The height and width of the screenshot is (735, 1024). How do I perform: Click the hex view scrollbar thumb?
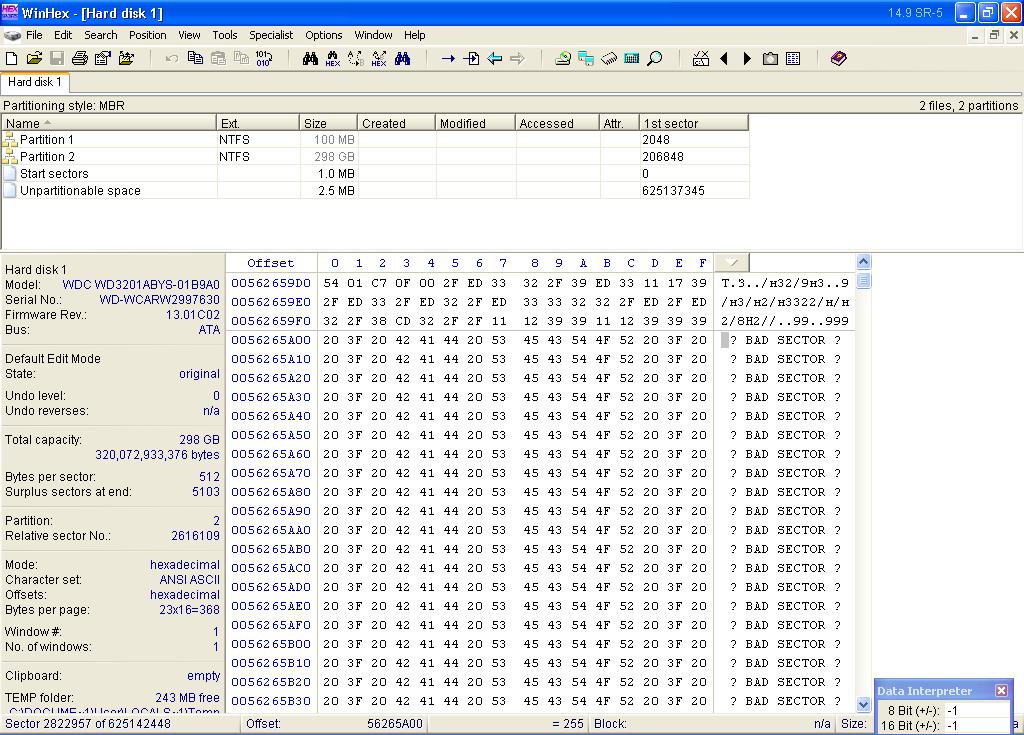(x=863, y=281)
